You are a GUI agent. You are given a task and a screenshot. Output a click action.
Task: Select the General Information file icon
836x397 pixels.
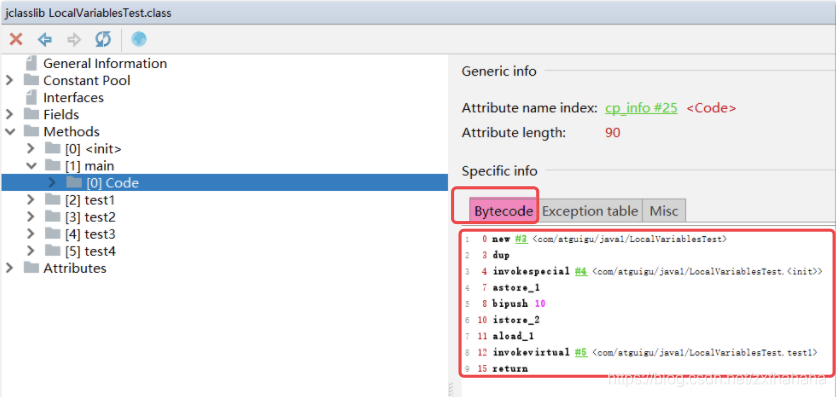coord(32,63)
